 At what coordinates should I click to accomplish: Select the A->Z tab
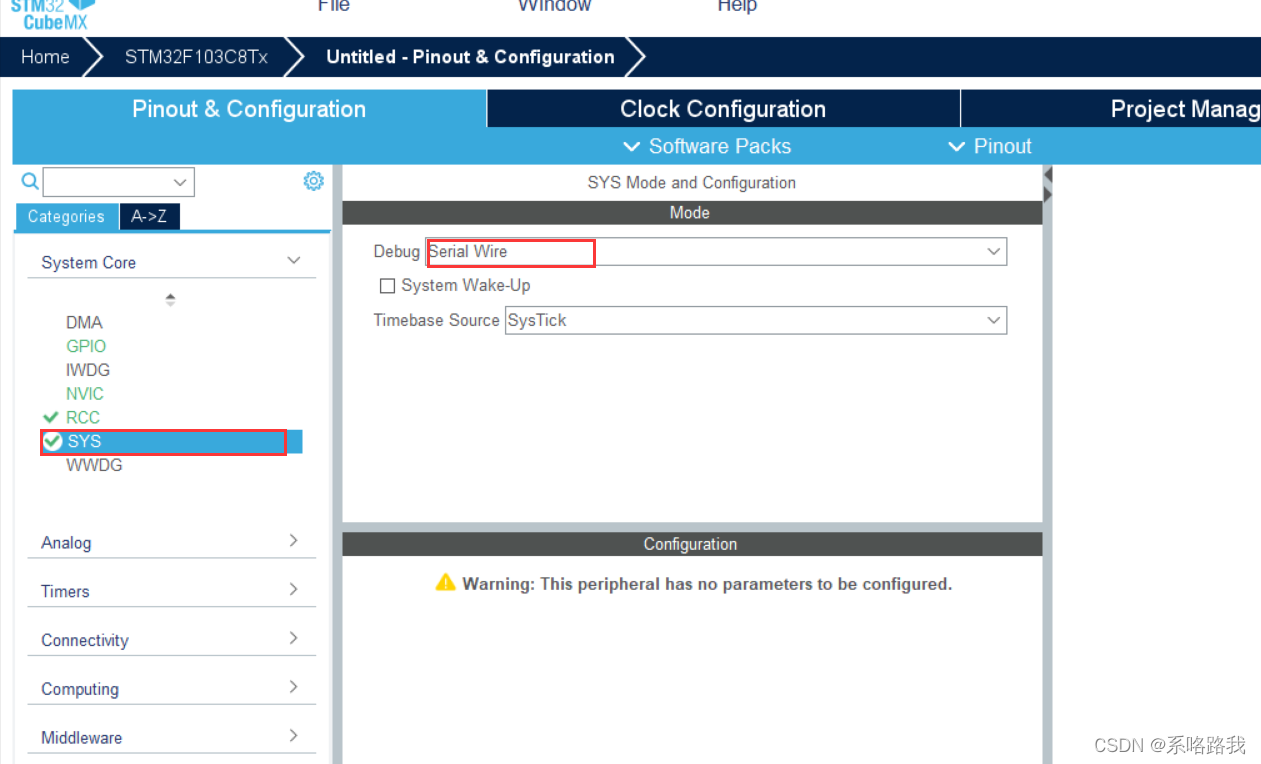coord(149,217)
